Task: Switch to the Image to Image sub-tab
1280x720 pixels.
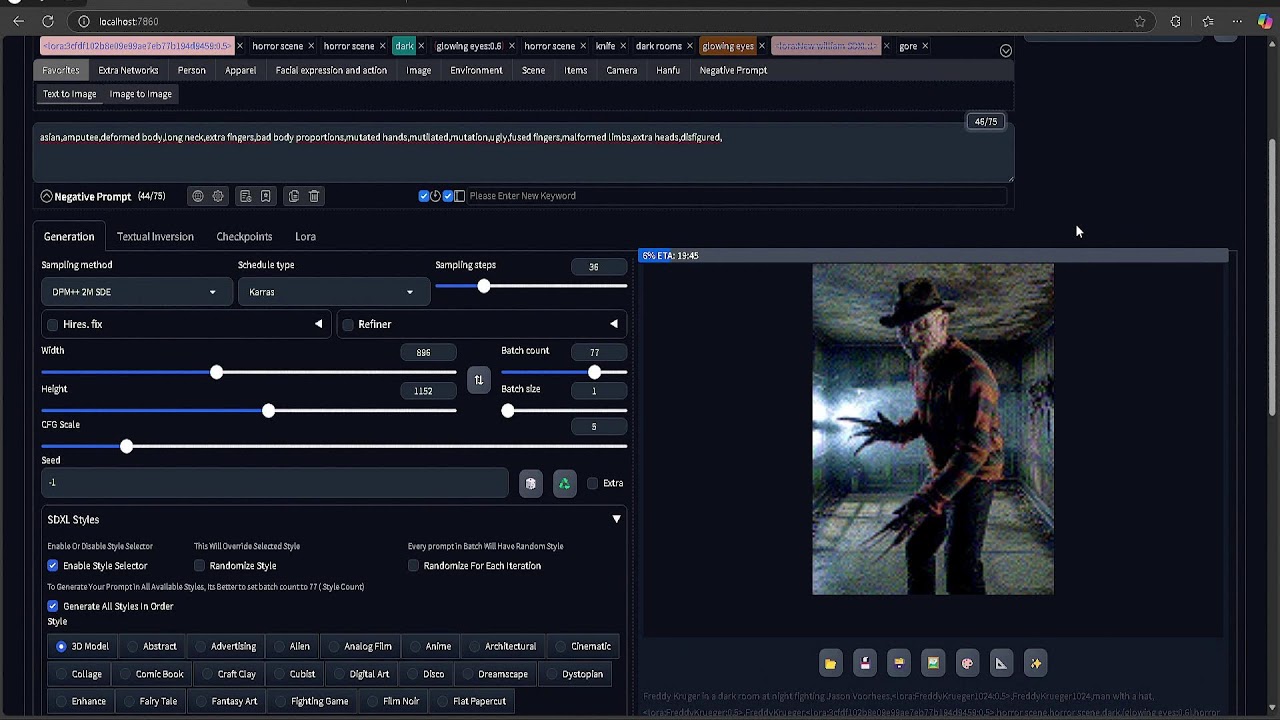Action: pyautogui.click(x=141, y=94)
